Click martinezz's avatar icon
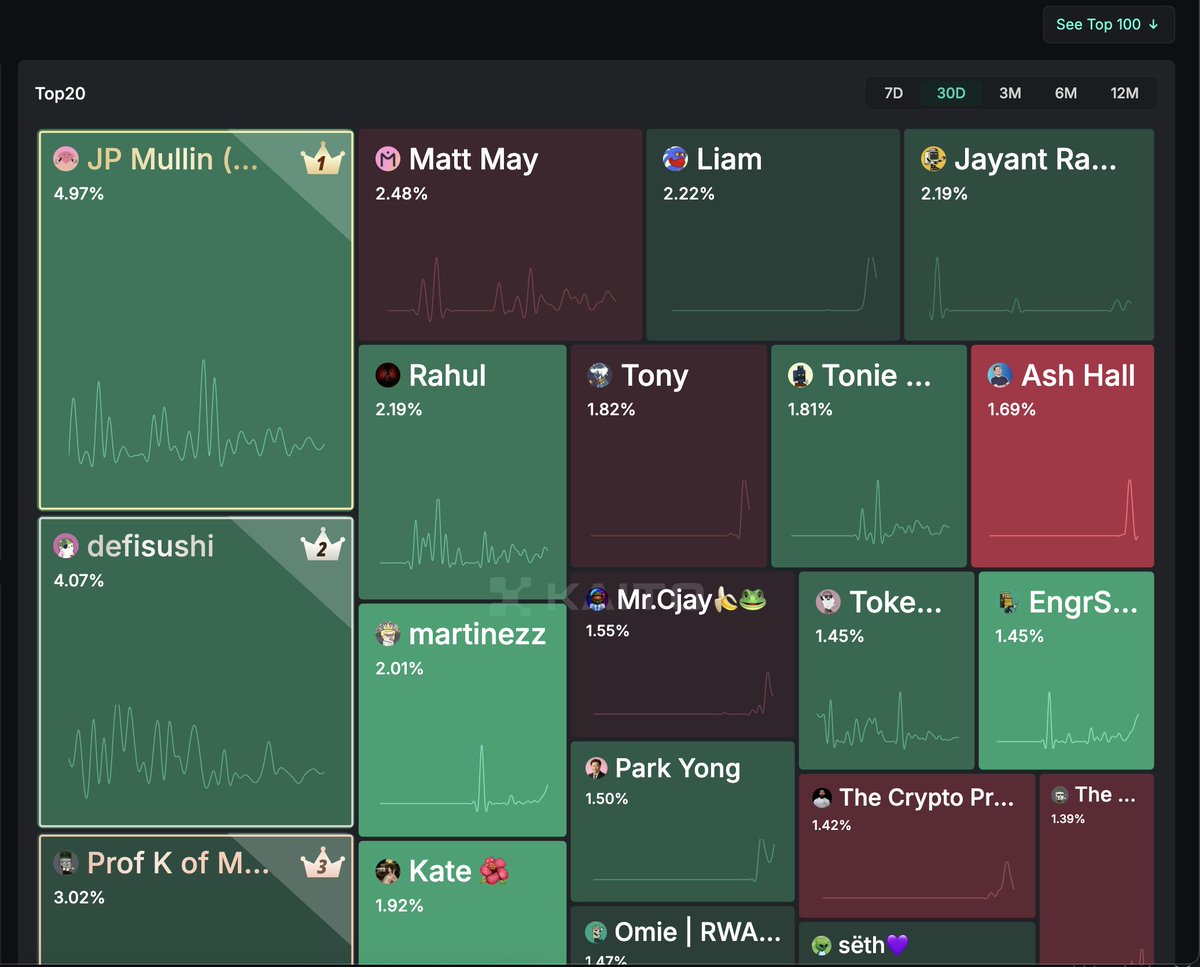 (388, 634)
